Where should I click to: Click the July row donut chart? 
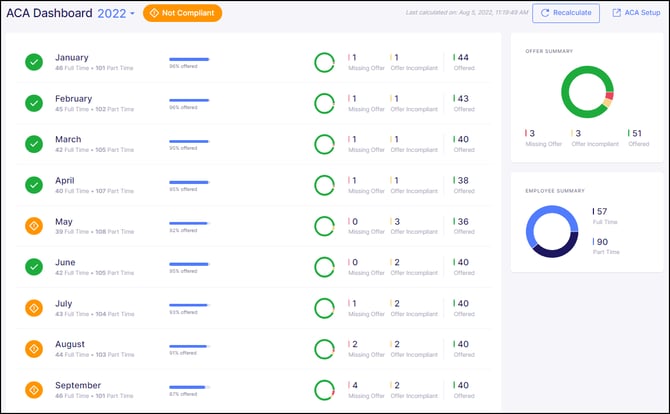coord(324,308)
